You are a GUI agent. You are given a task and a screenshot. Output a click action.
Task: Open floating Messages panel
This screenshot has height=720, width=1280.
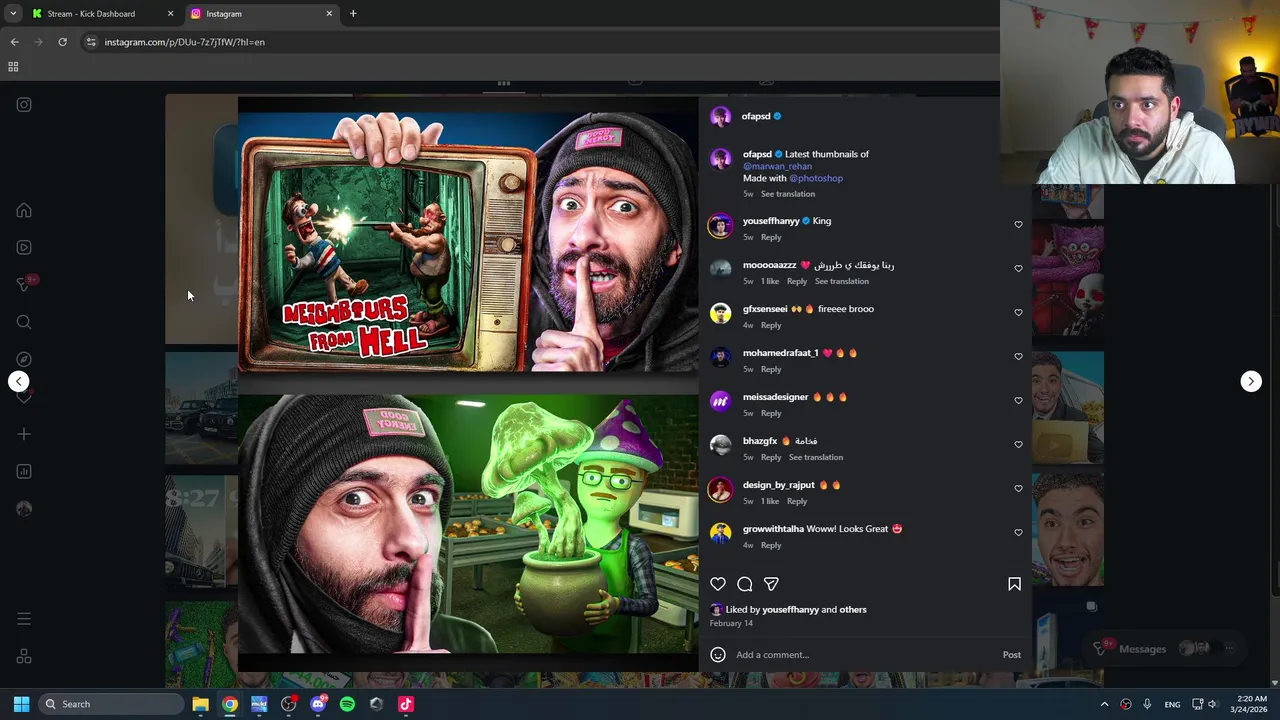pos(1166,649)
